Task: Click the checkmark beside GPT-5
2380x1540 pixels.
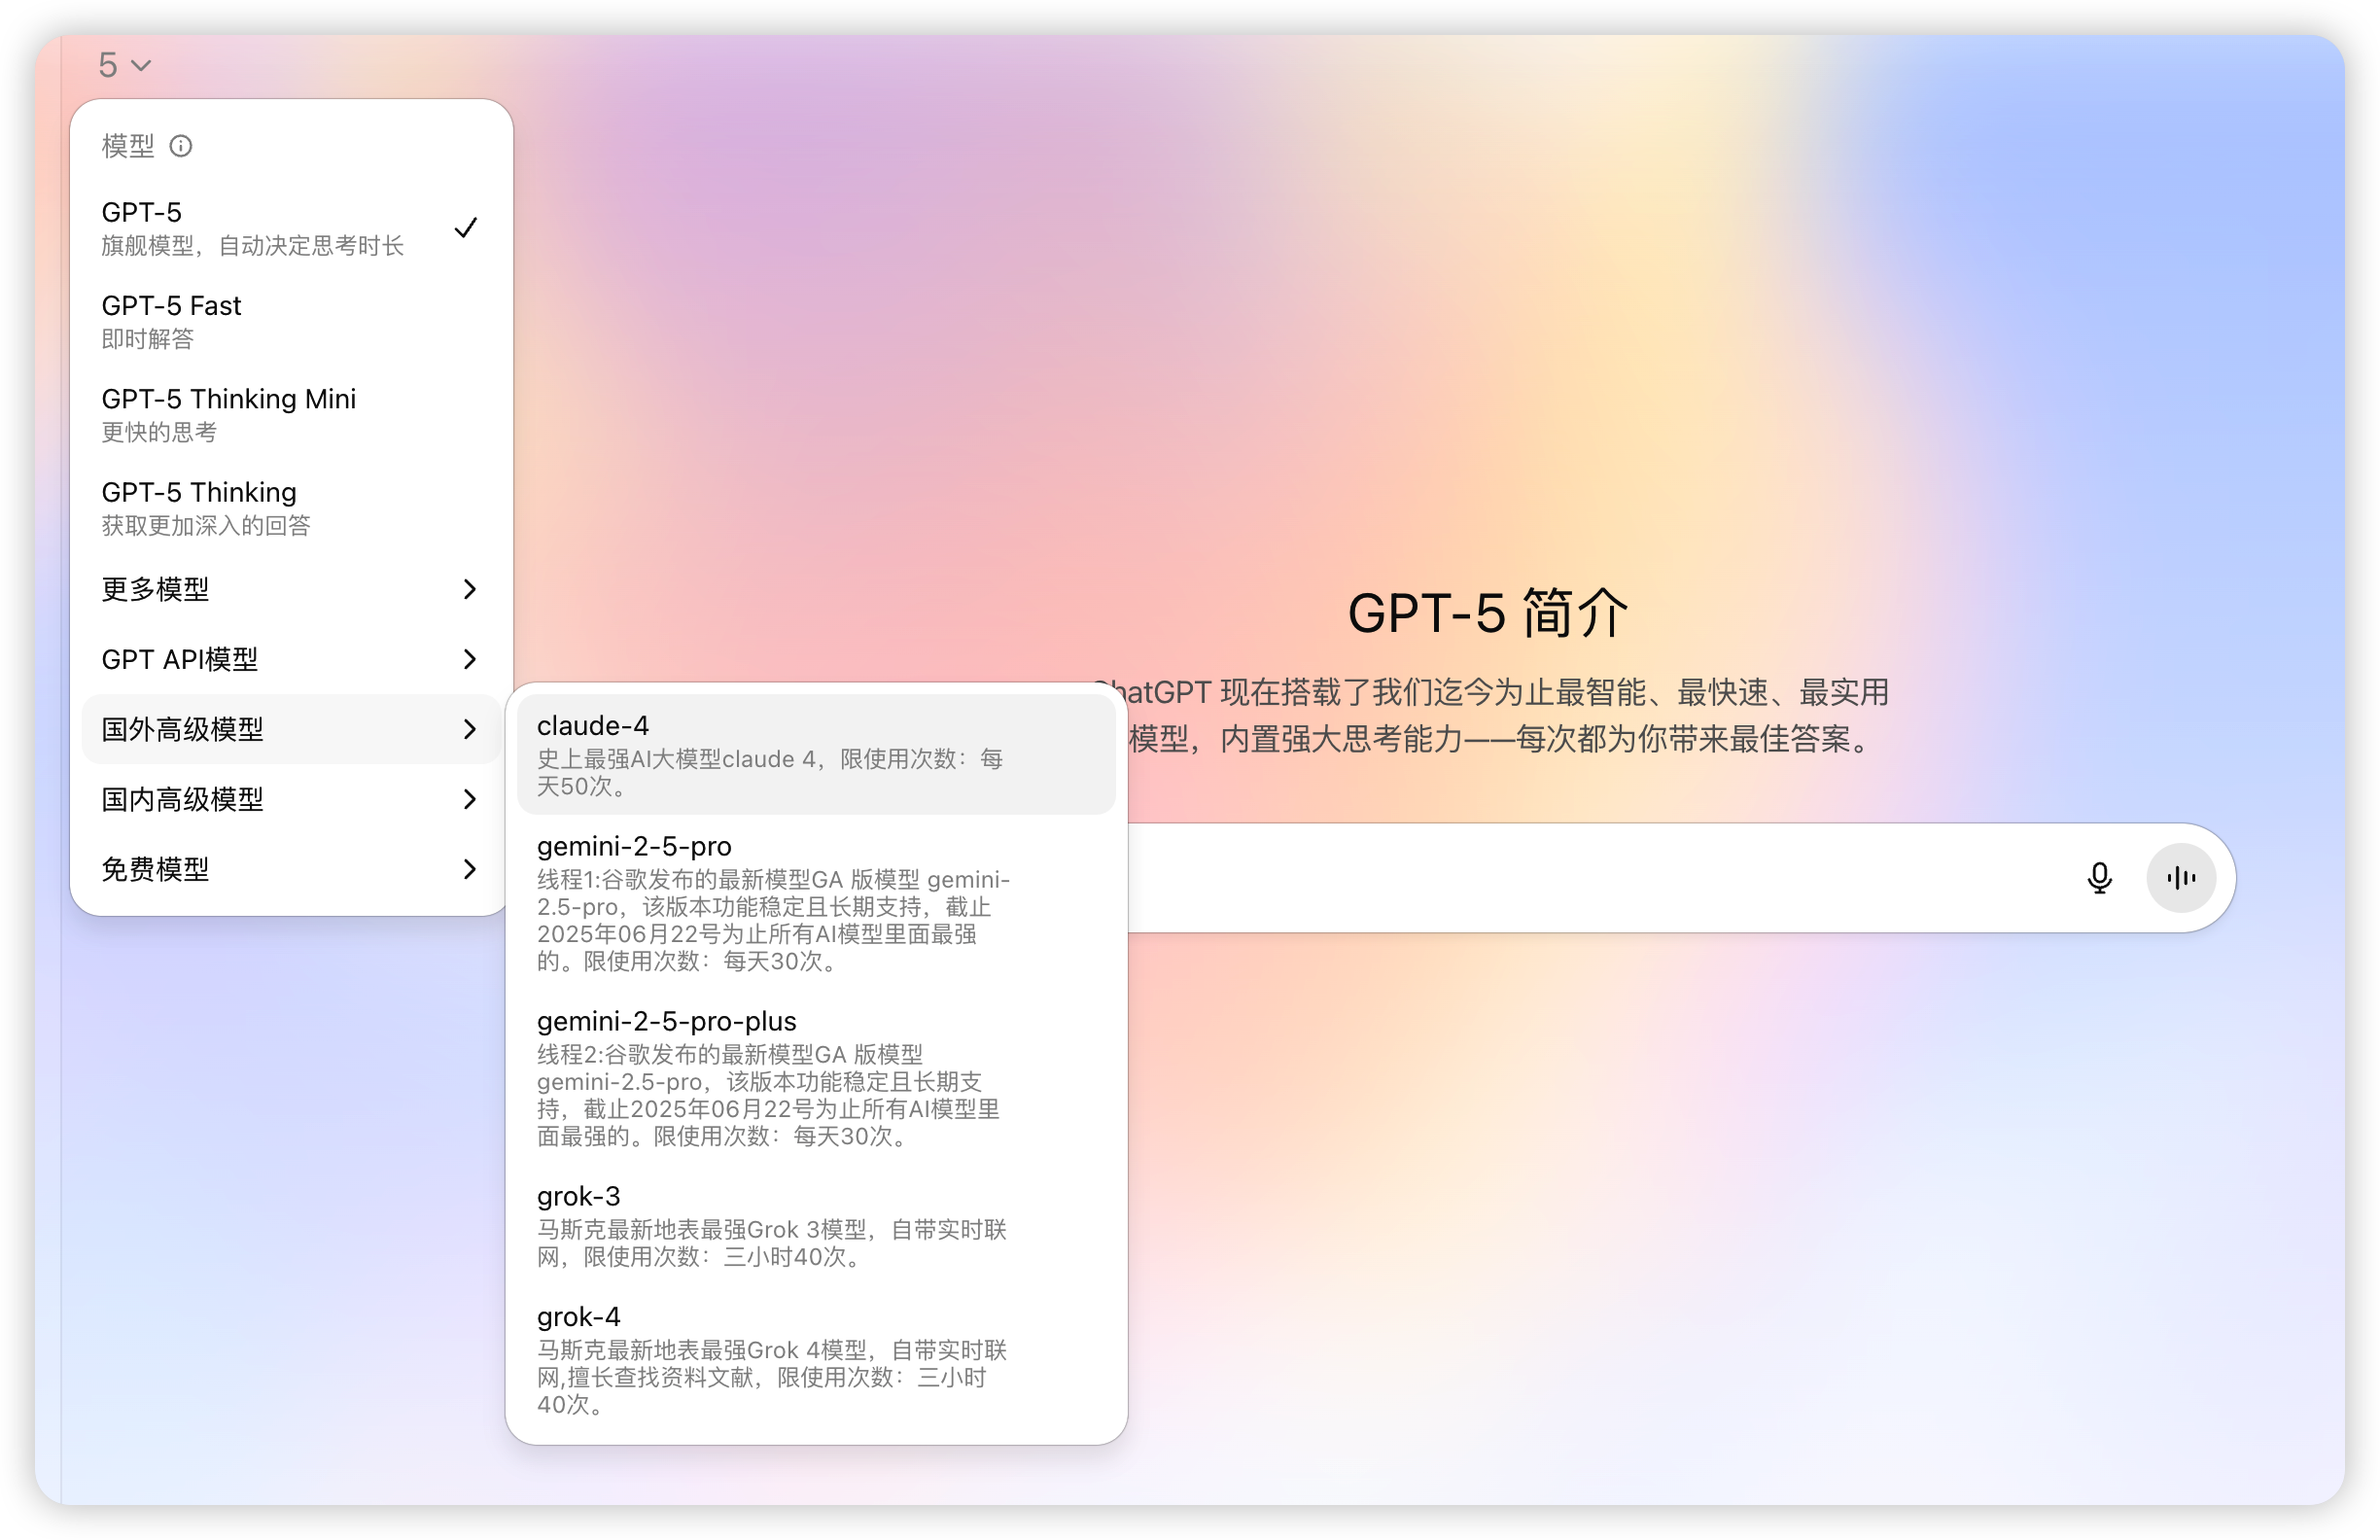Action: 466,228
